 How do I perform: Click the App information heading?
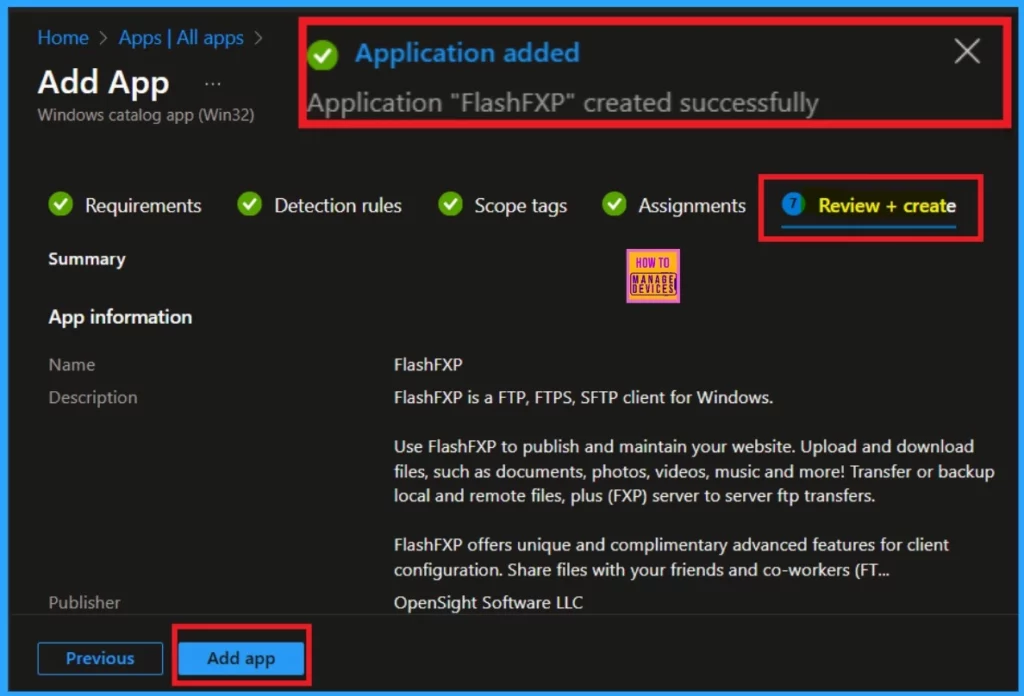[x=120, y=317]
